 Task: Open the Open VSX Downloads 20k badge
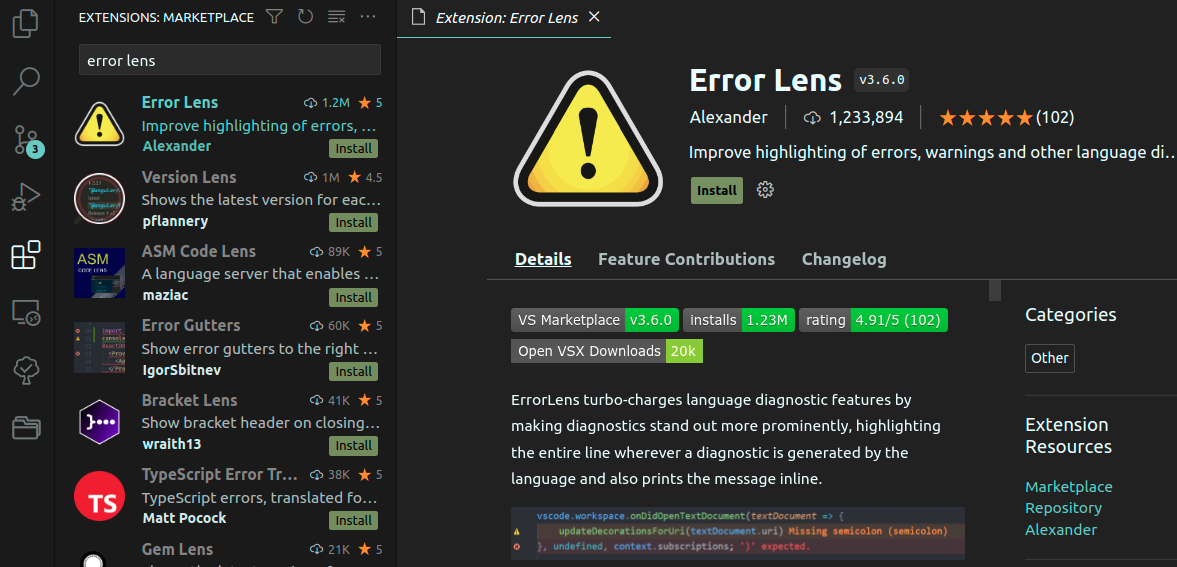607,351
